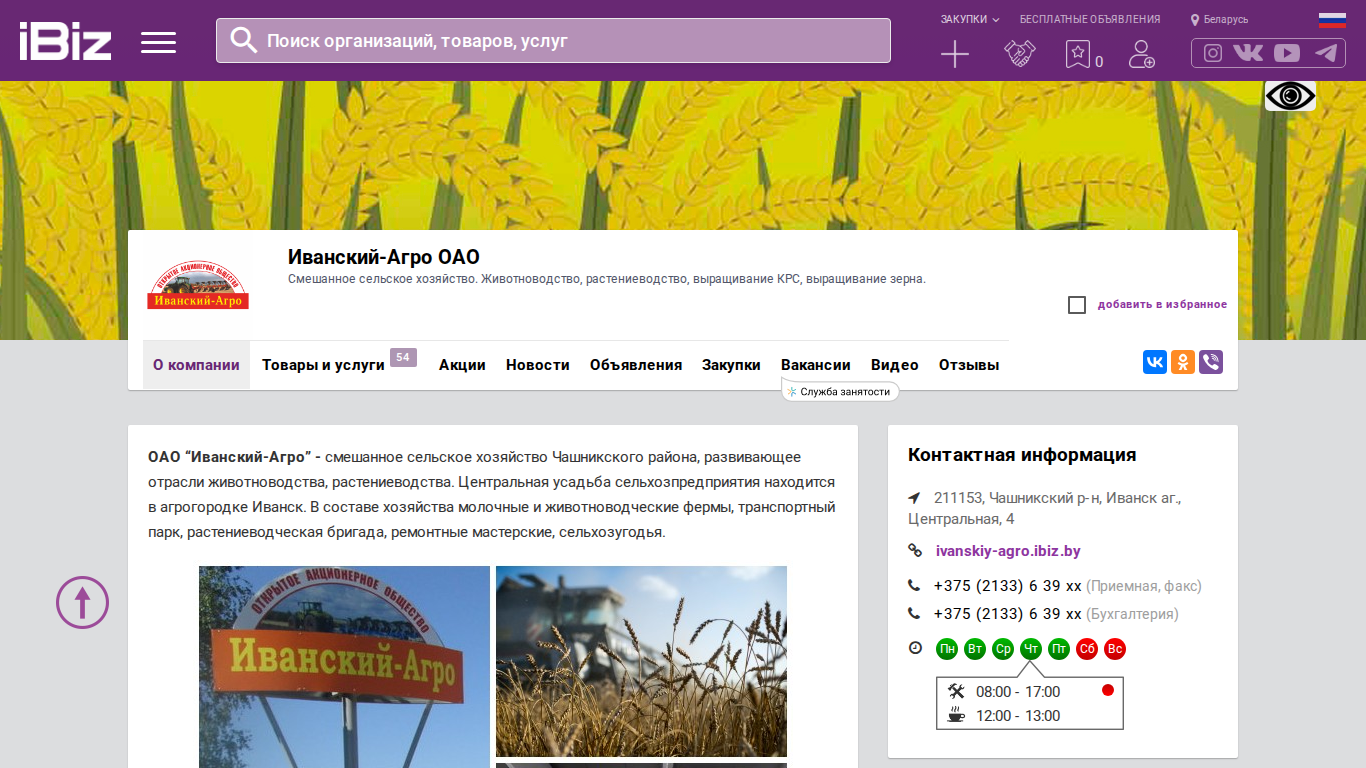
Task: Click the Russian flag language icon
Action: [1332, 19]
